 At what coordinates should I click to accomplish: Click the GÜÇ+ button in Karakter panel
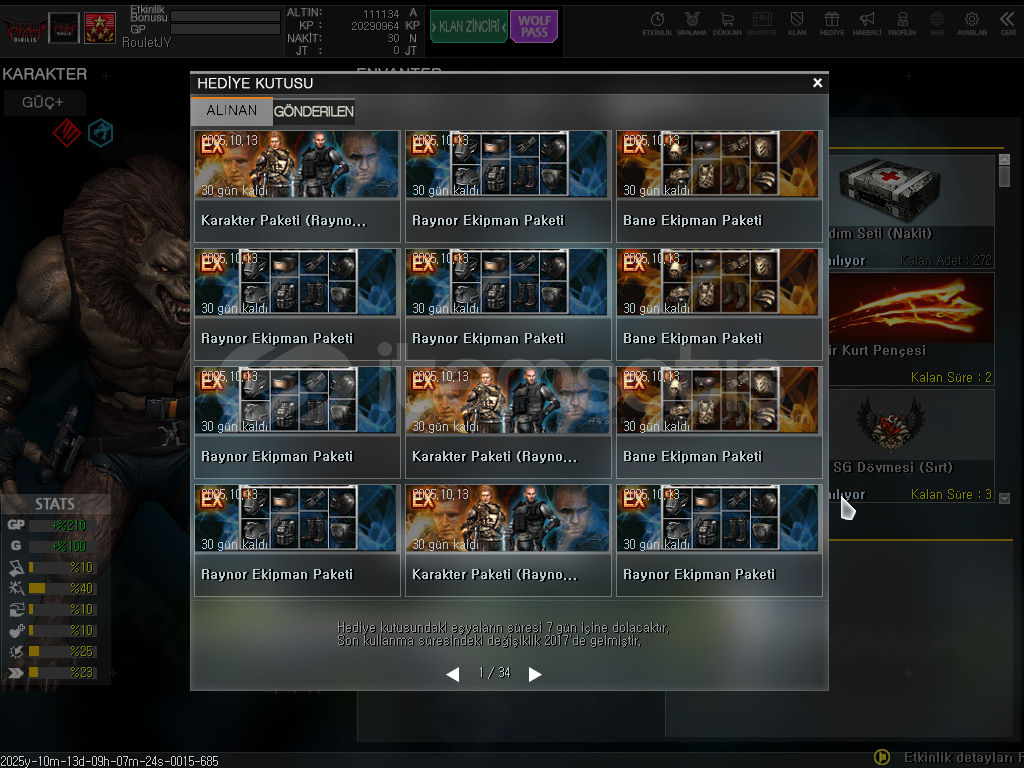pos(43,103)
